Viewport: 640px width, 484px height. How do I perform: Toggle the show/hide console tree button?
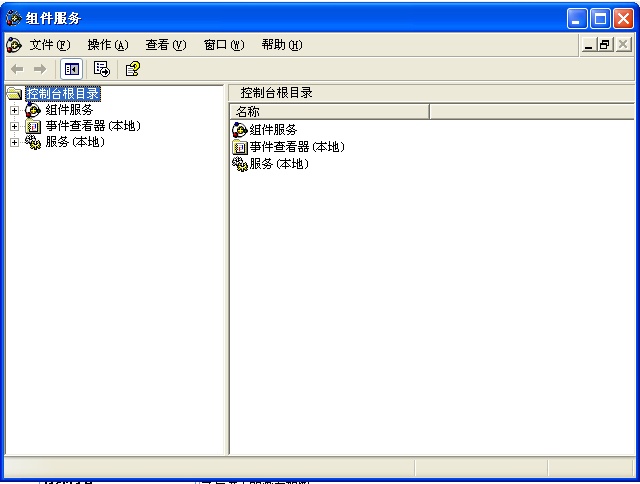click(71, 69)
